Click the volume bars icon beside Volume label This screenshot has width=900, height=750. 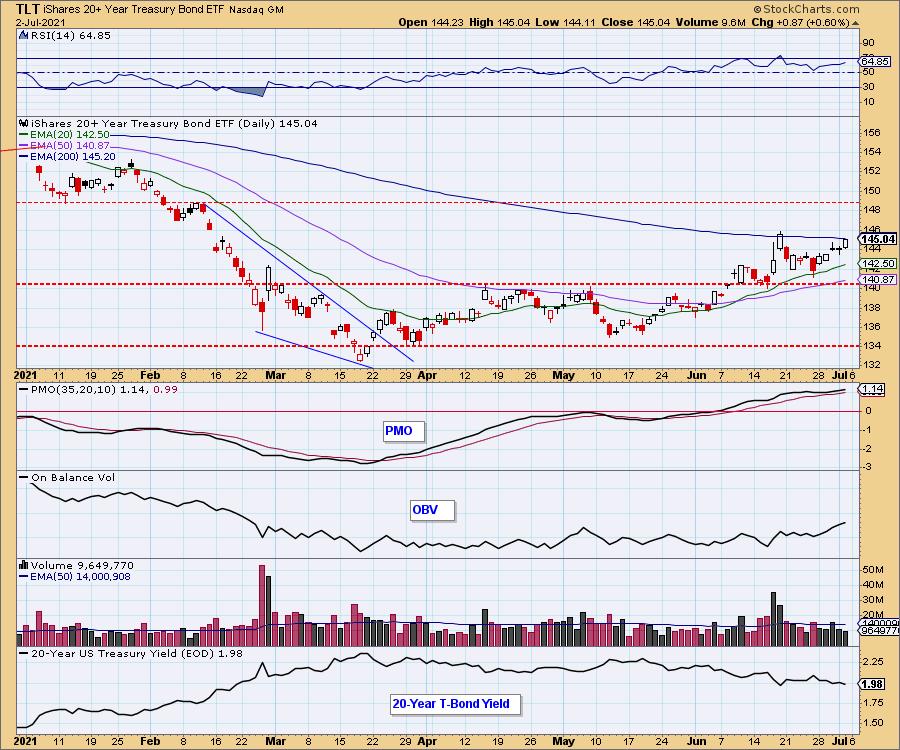(x=24, y=566)
